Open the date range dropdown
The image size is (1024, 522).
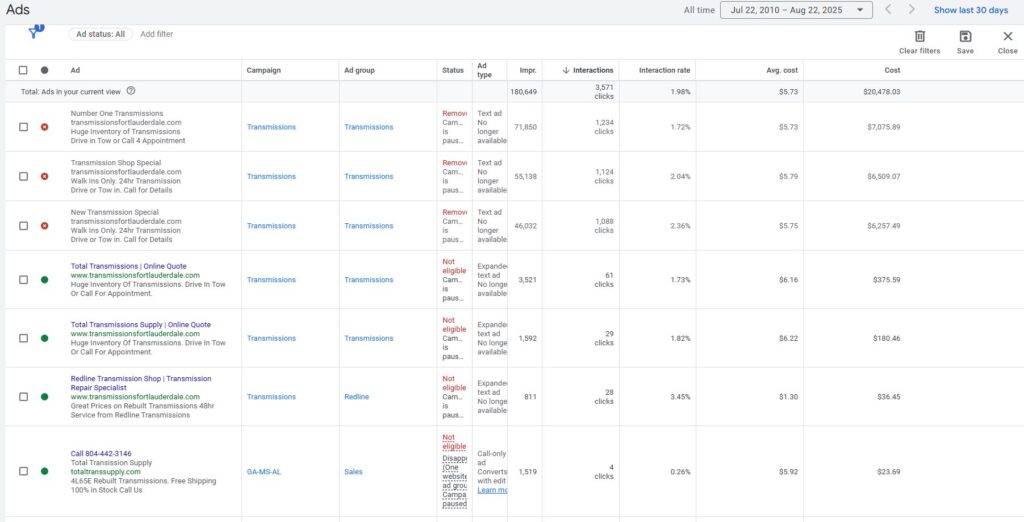(x=796, y=10)
